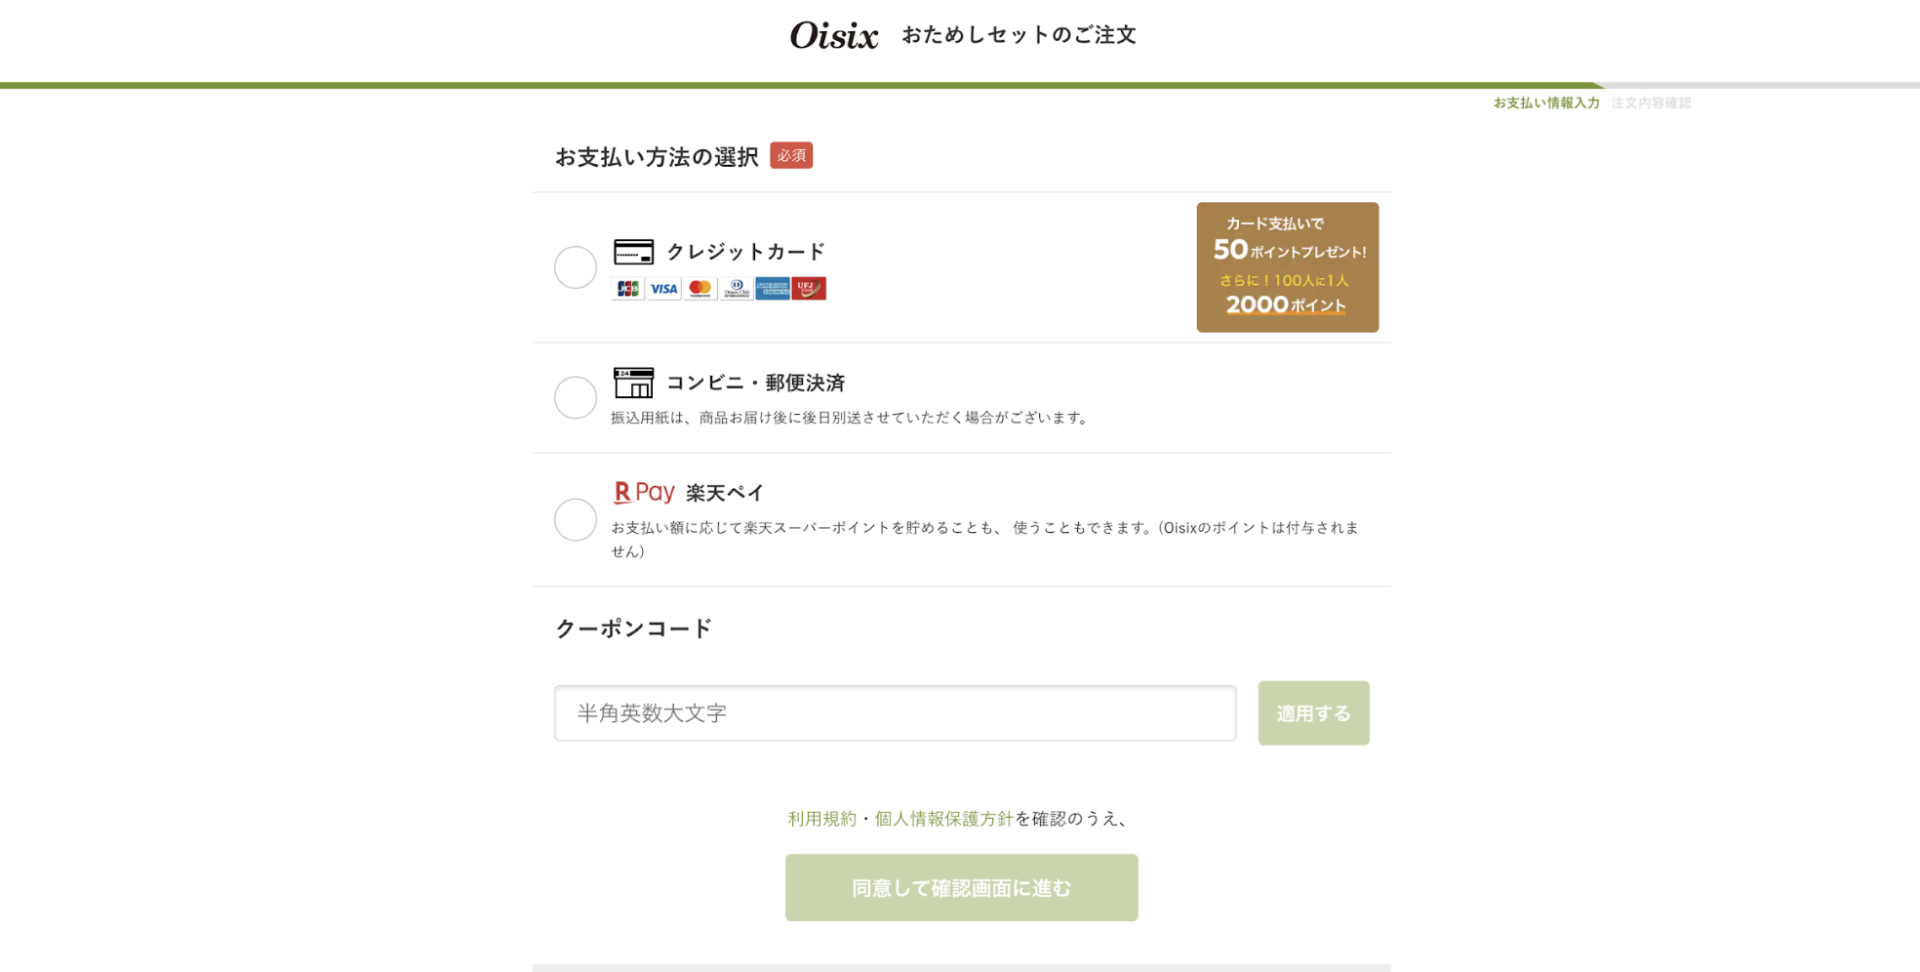Click the convenience store illustration icon
The width and height of the screenshot is (1920, 972).
632,382
